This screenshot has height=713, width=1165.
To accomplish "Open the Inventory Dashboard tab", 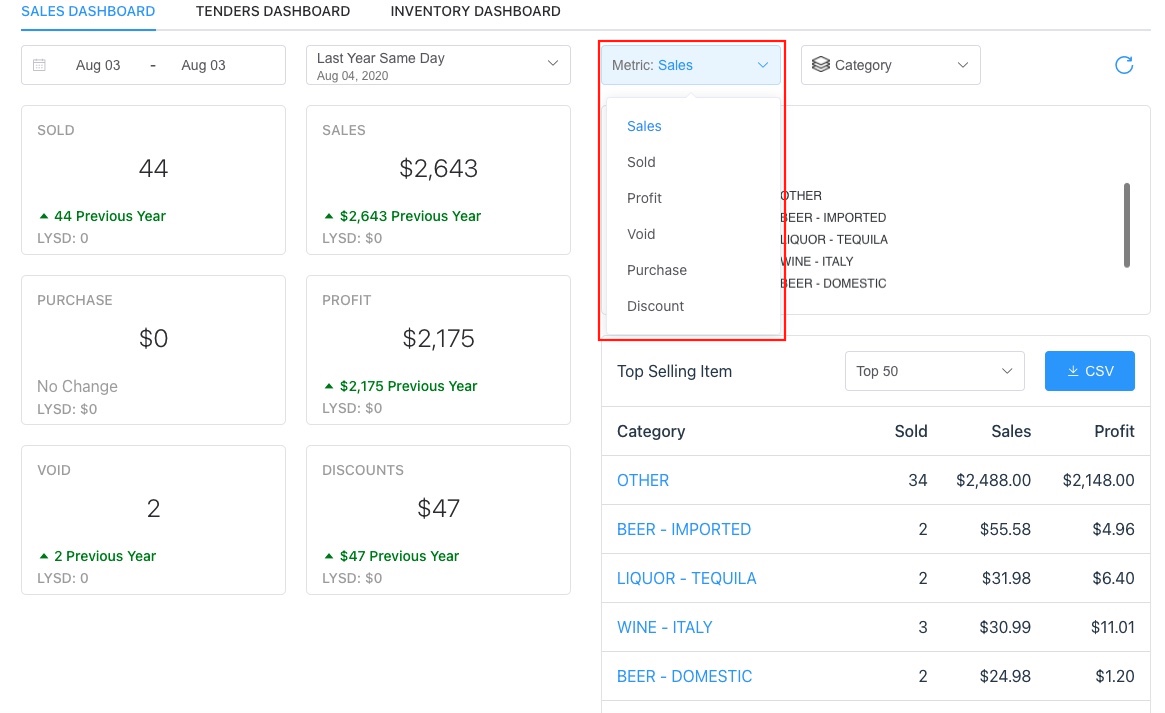I will click(475, 12).
